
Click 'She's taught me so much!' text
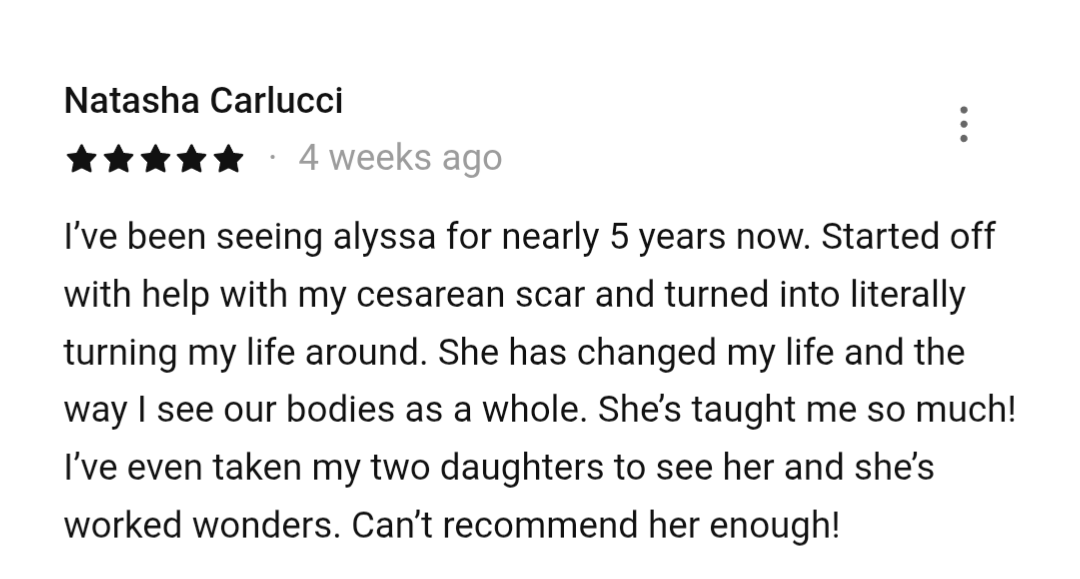[807, 410]
